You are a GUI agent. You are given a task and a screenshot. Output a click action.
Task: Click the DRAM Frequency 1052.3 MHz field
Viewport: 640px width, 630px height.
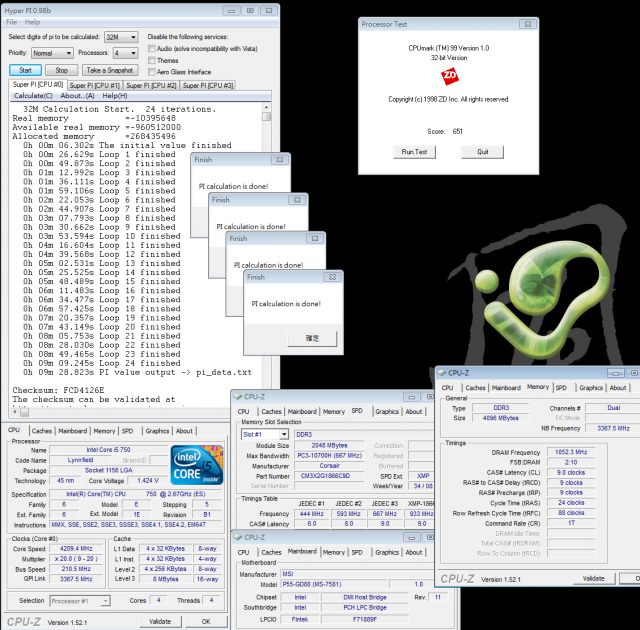coord(571,452)
